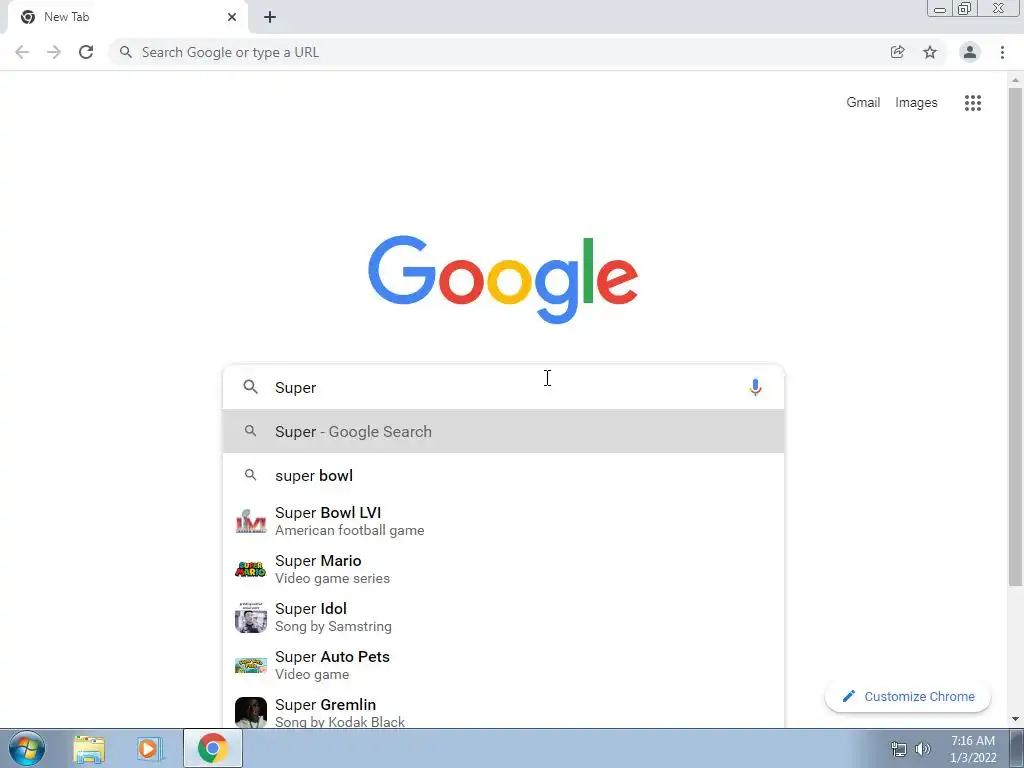Click the browser back arrow
Screen dimensions: 1024x768
22,52
